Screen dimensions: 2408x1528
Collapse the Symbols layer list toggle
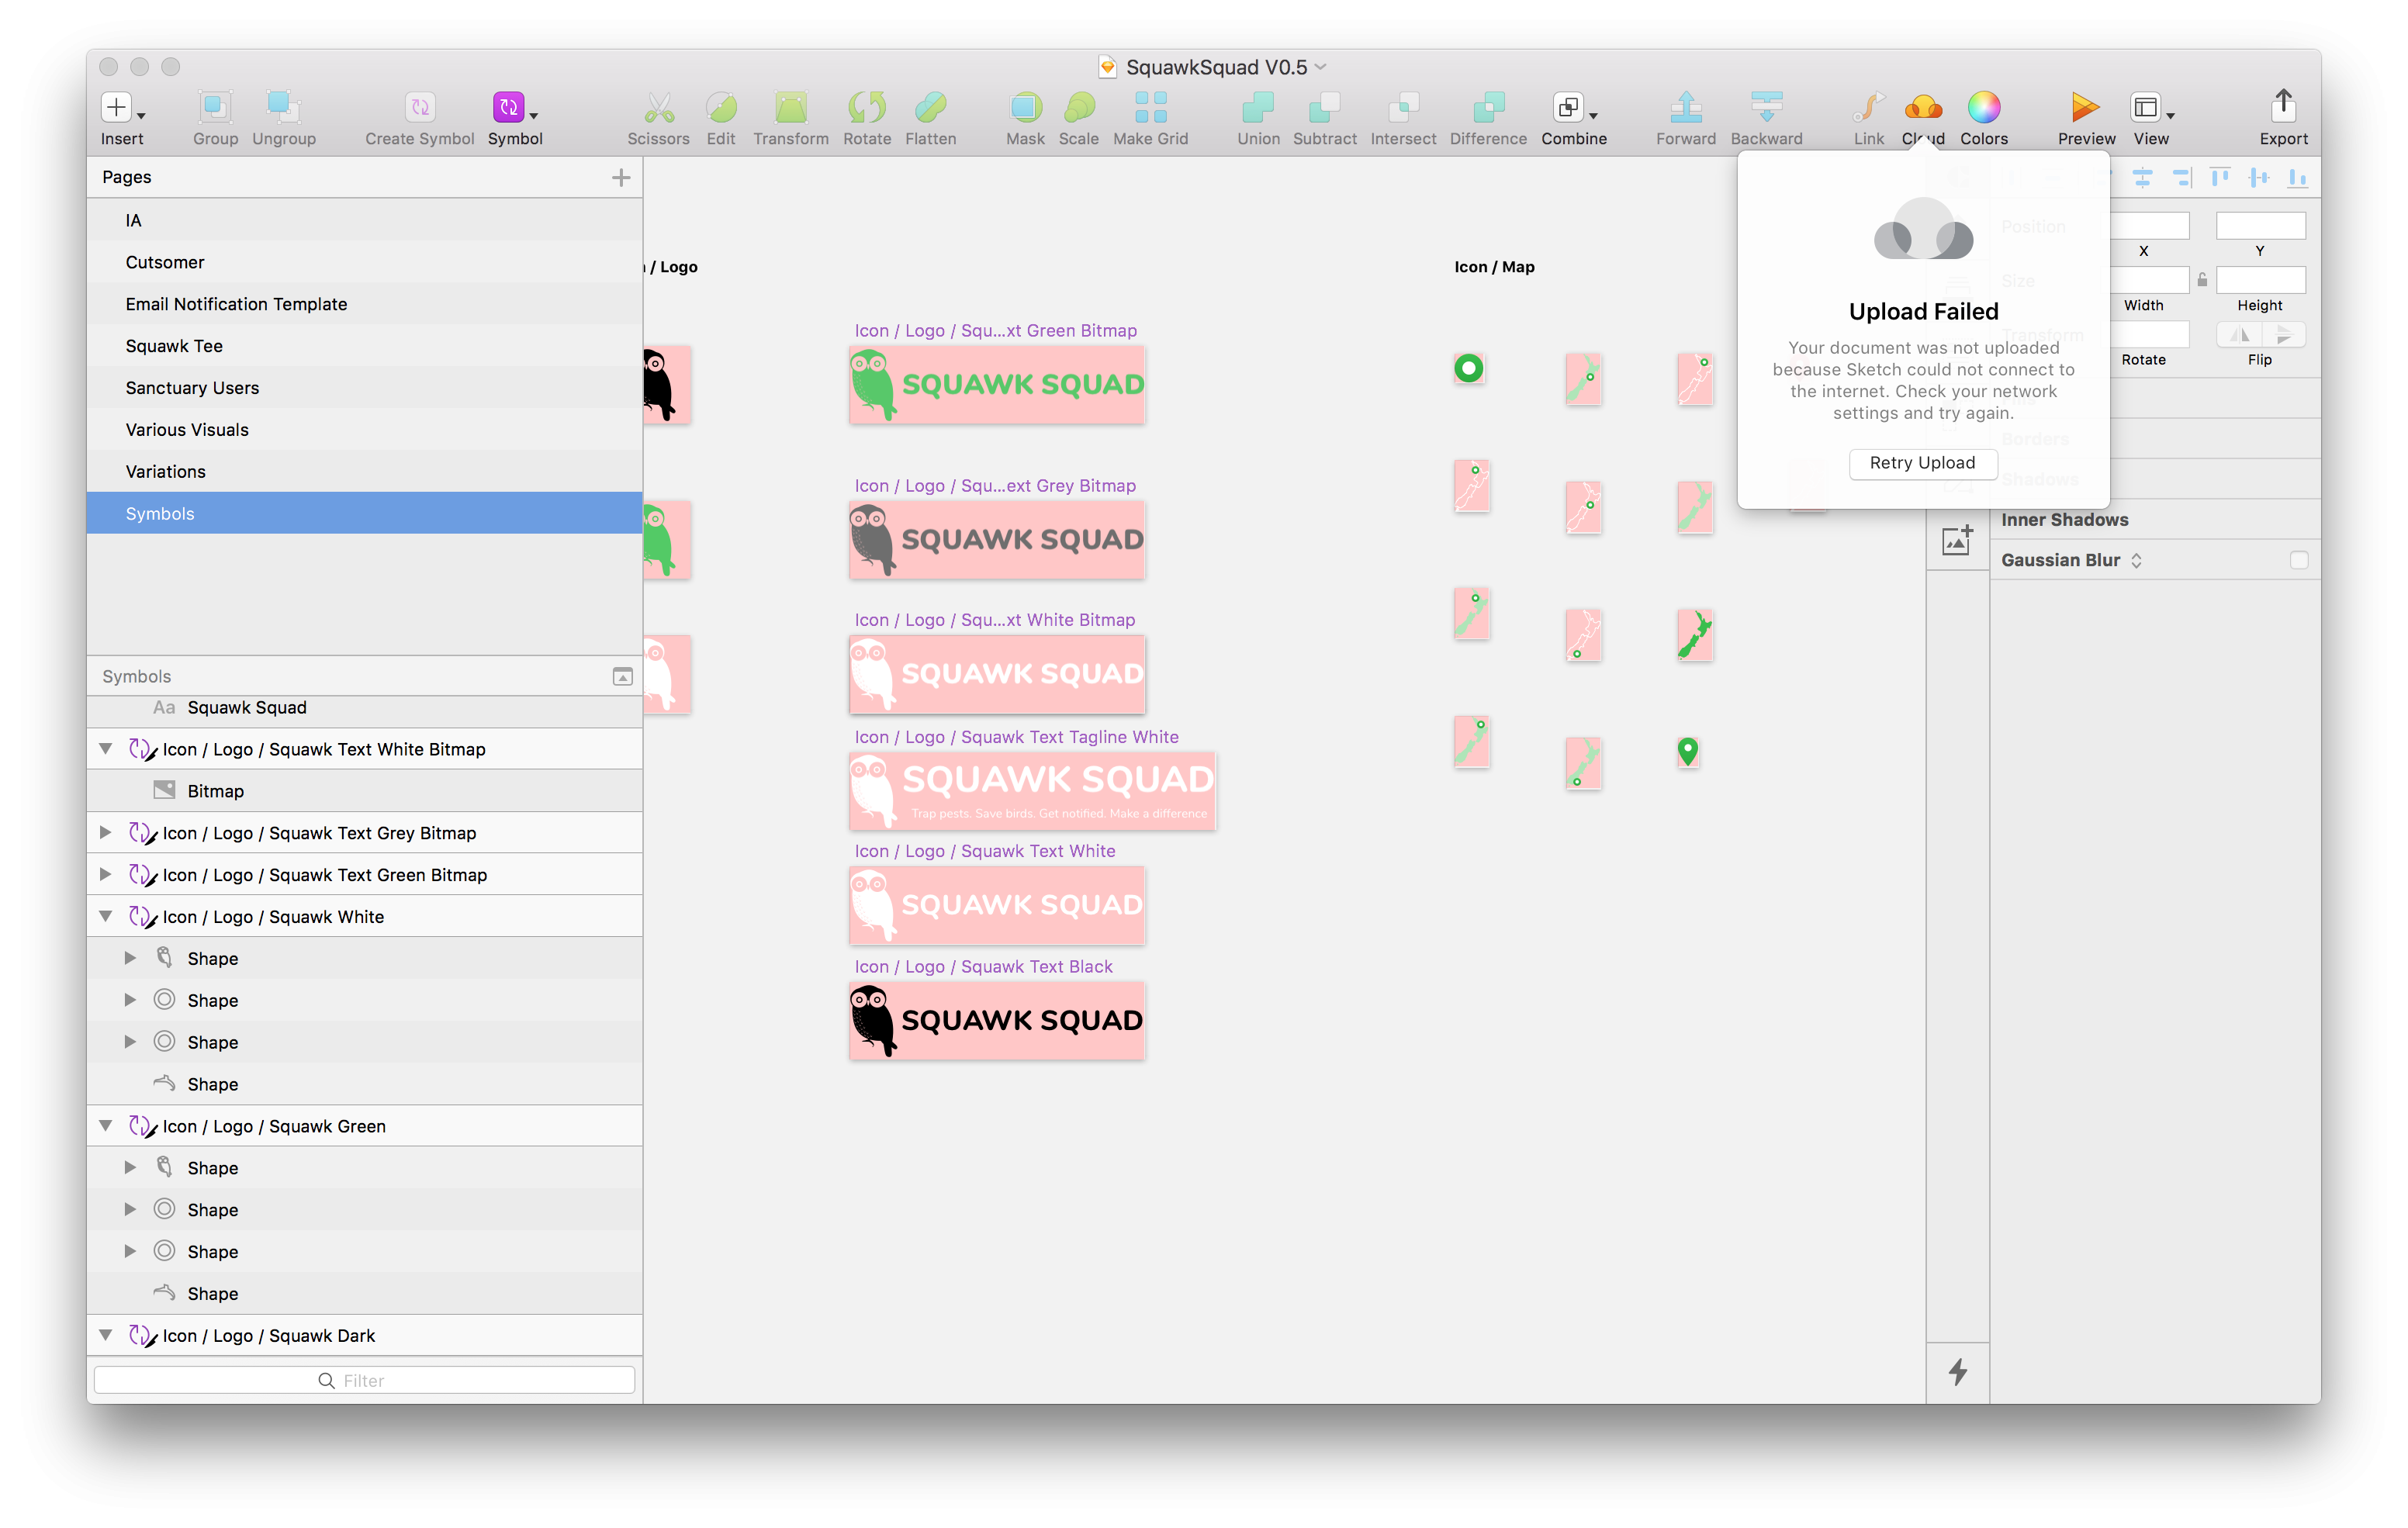(x=622, y=677)
